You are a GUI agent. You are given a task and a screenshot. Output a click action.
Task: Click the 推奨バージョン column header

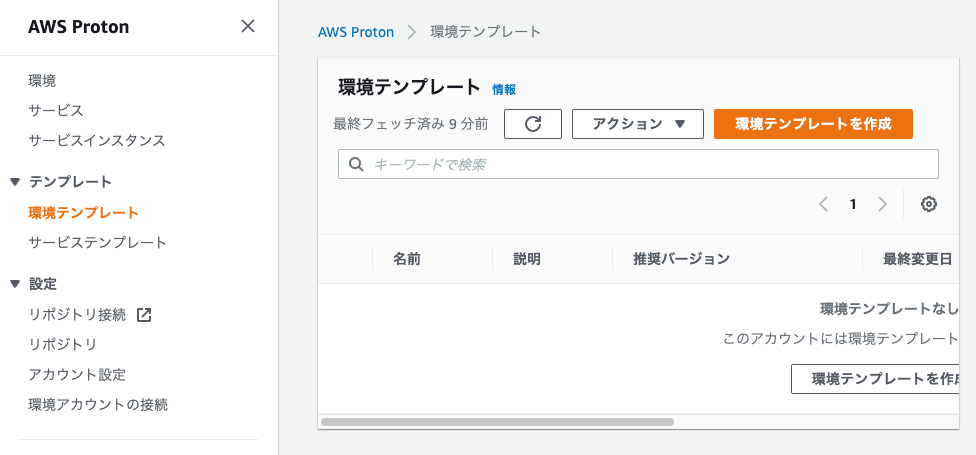(681, 259)
